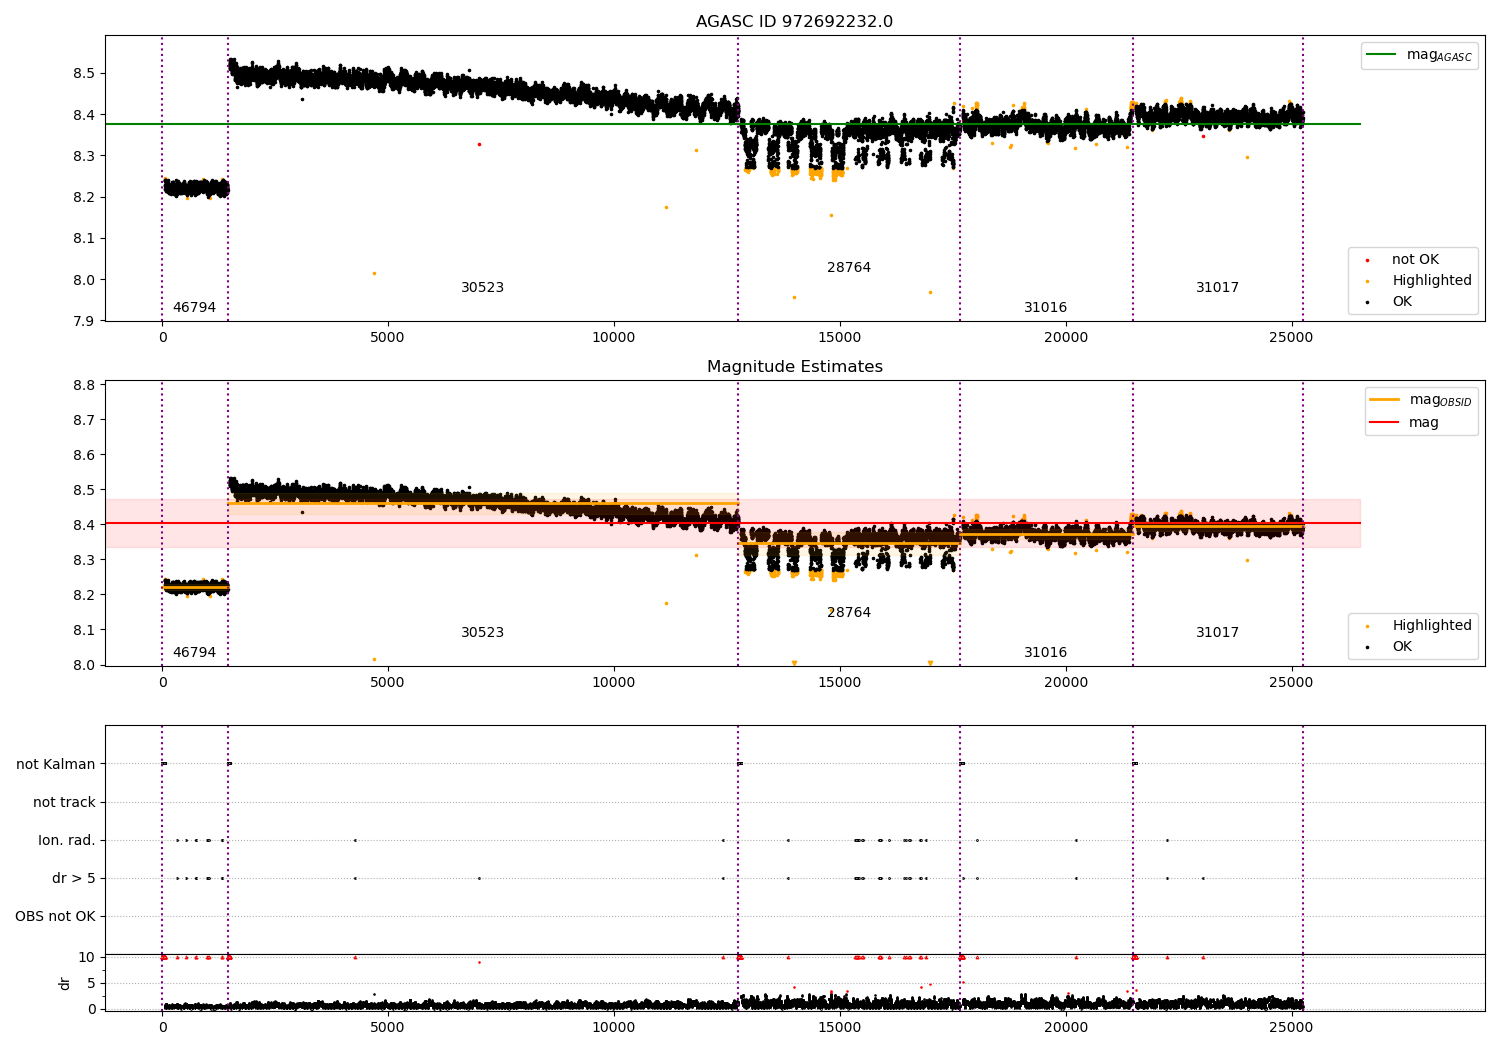The image size is (1500, 1050).
Task: Click x-tick 25000 under top plot
Action: (x=1291, y=338)
